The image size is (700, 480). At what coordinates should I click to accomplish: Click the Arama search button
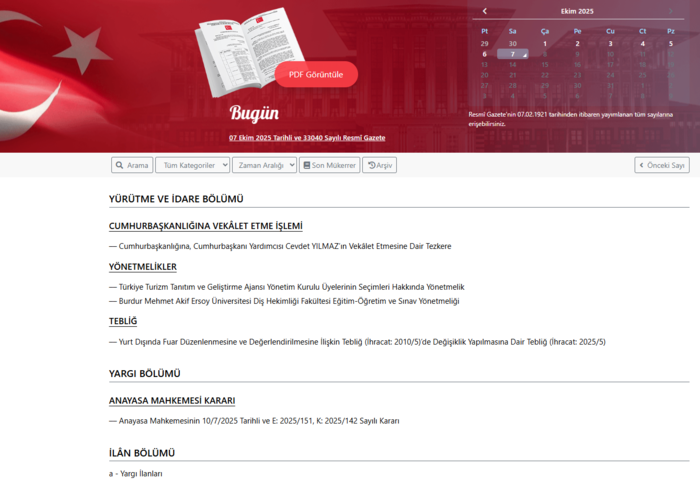point(132,165)
